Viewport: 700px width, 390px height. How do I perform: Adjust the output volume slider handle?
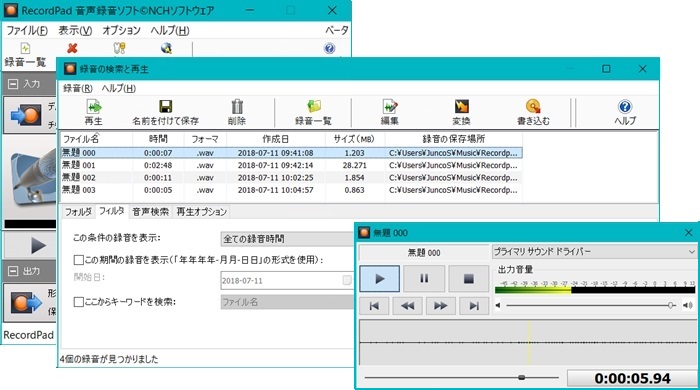coord(671,306)
